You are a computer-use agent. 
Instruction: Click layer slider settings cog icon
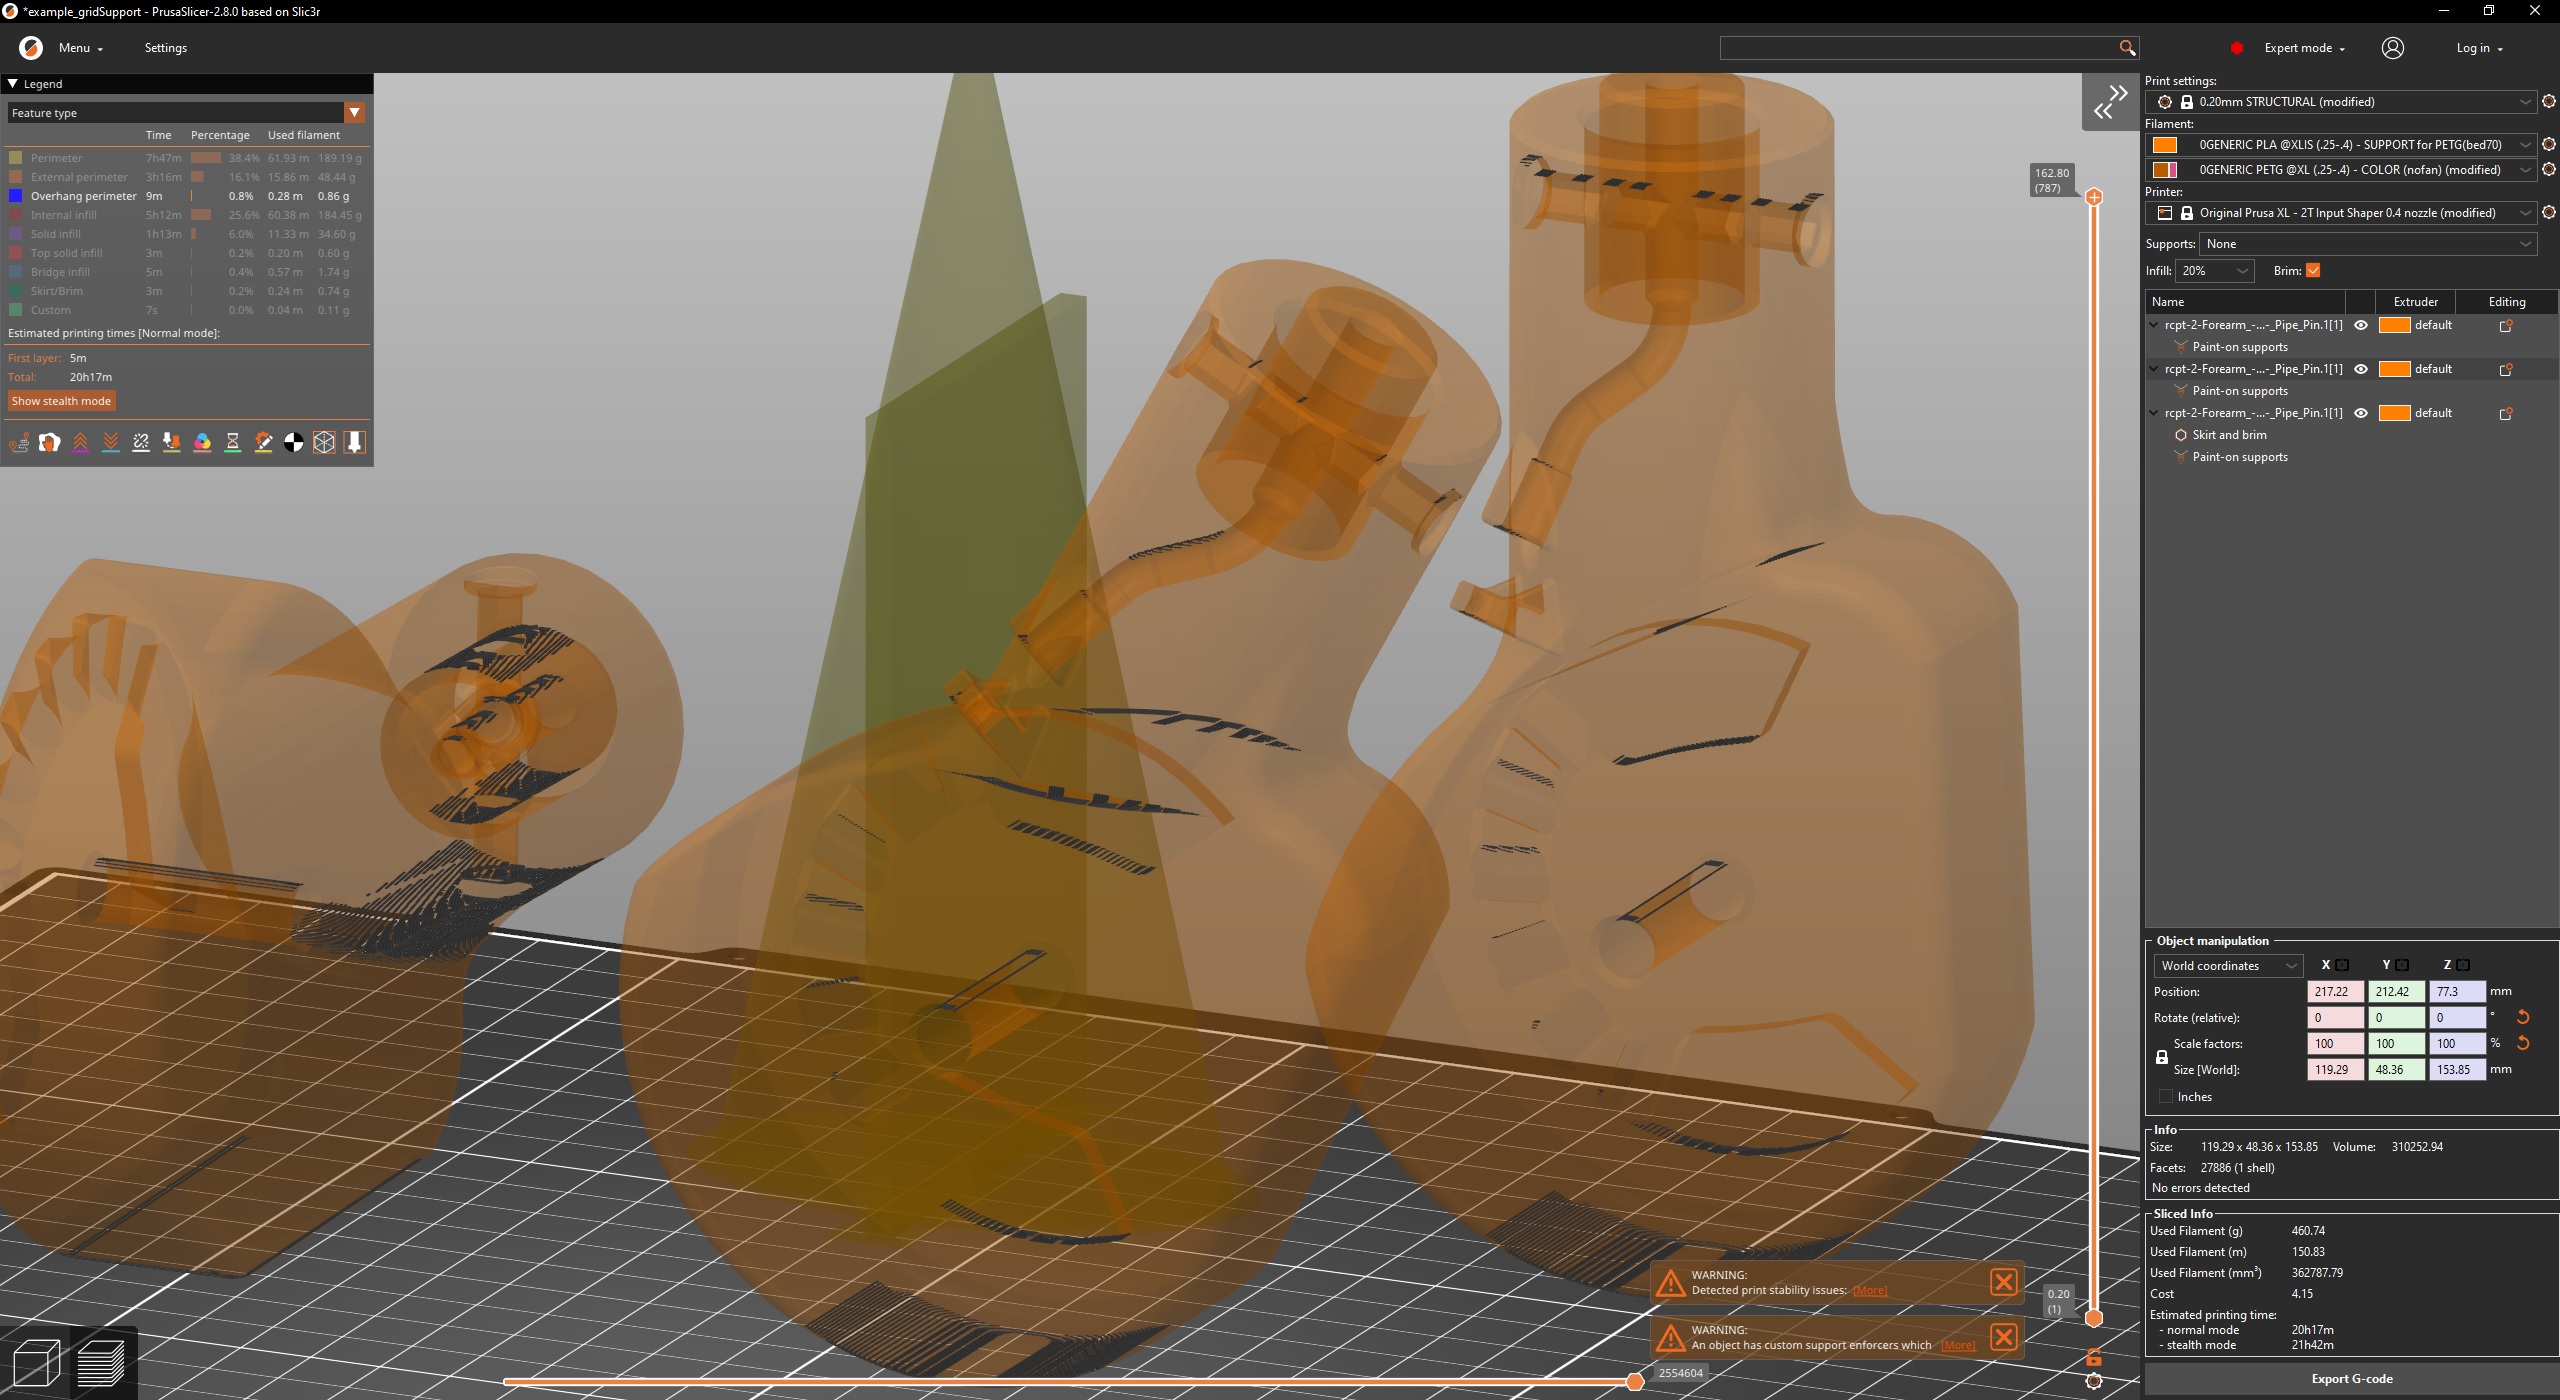point(2094,1381)
